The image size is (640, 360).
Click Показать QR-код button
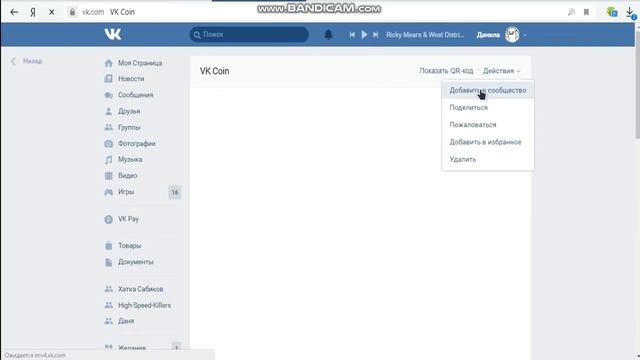point(446,71)
